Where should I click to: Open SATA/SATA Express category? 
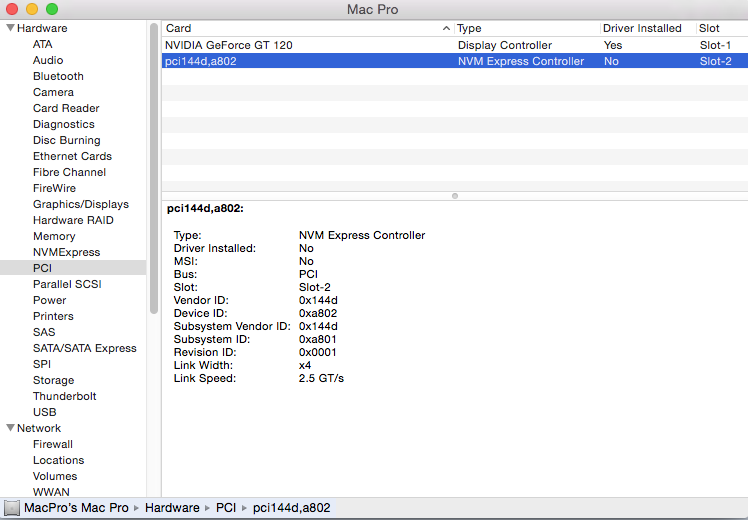[x=84, y=348]
